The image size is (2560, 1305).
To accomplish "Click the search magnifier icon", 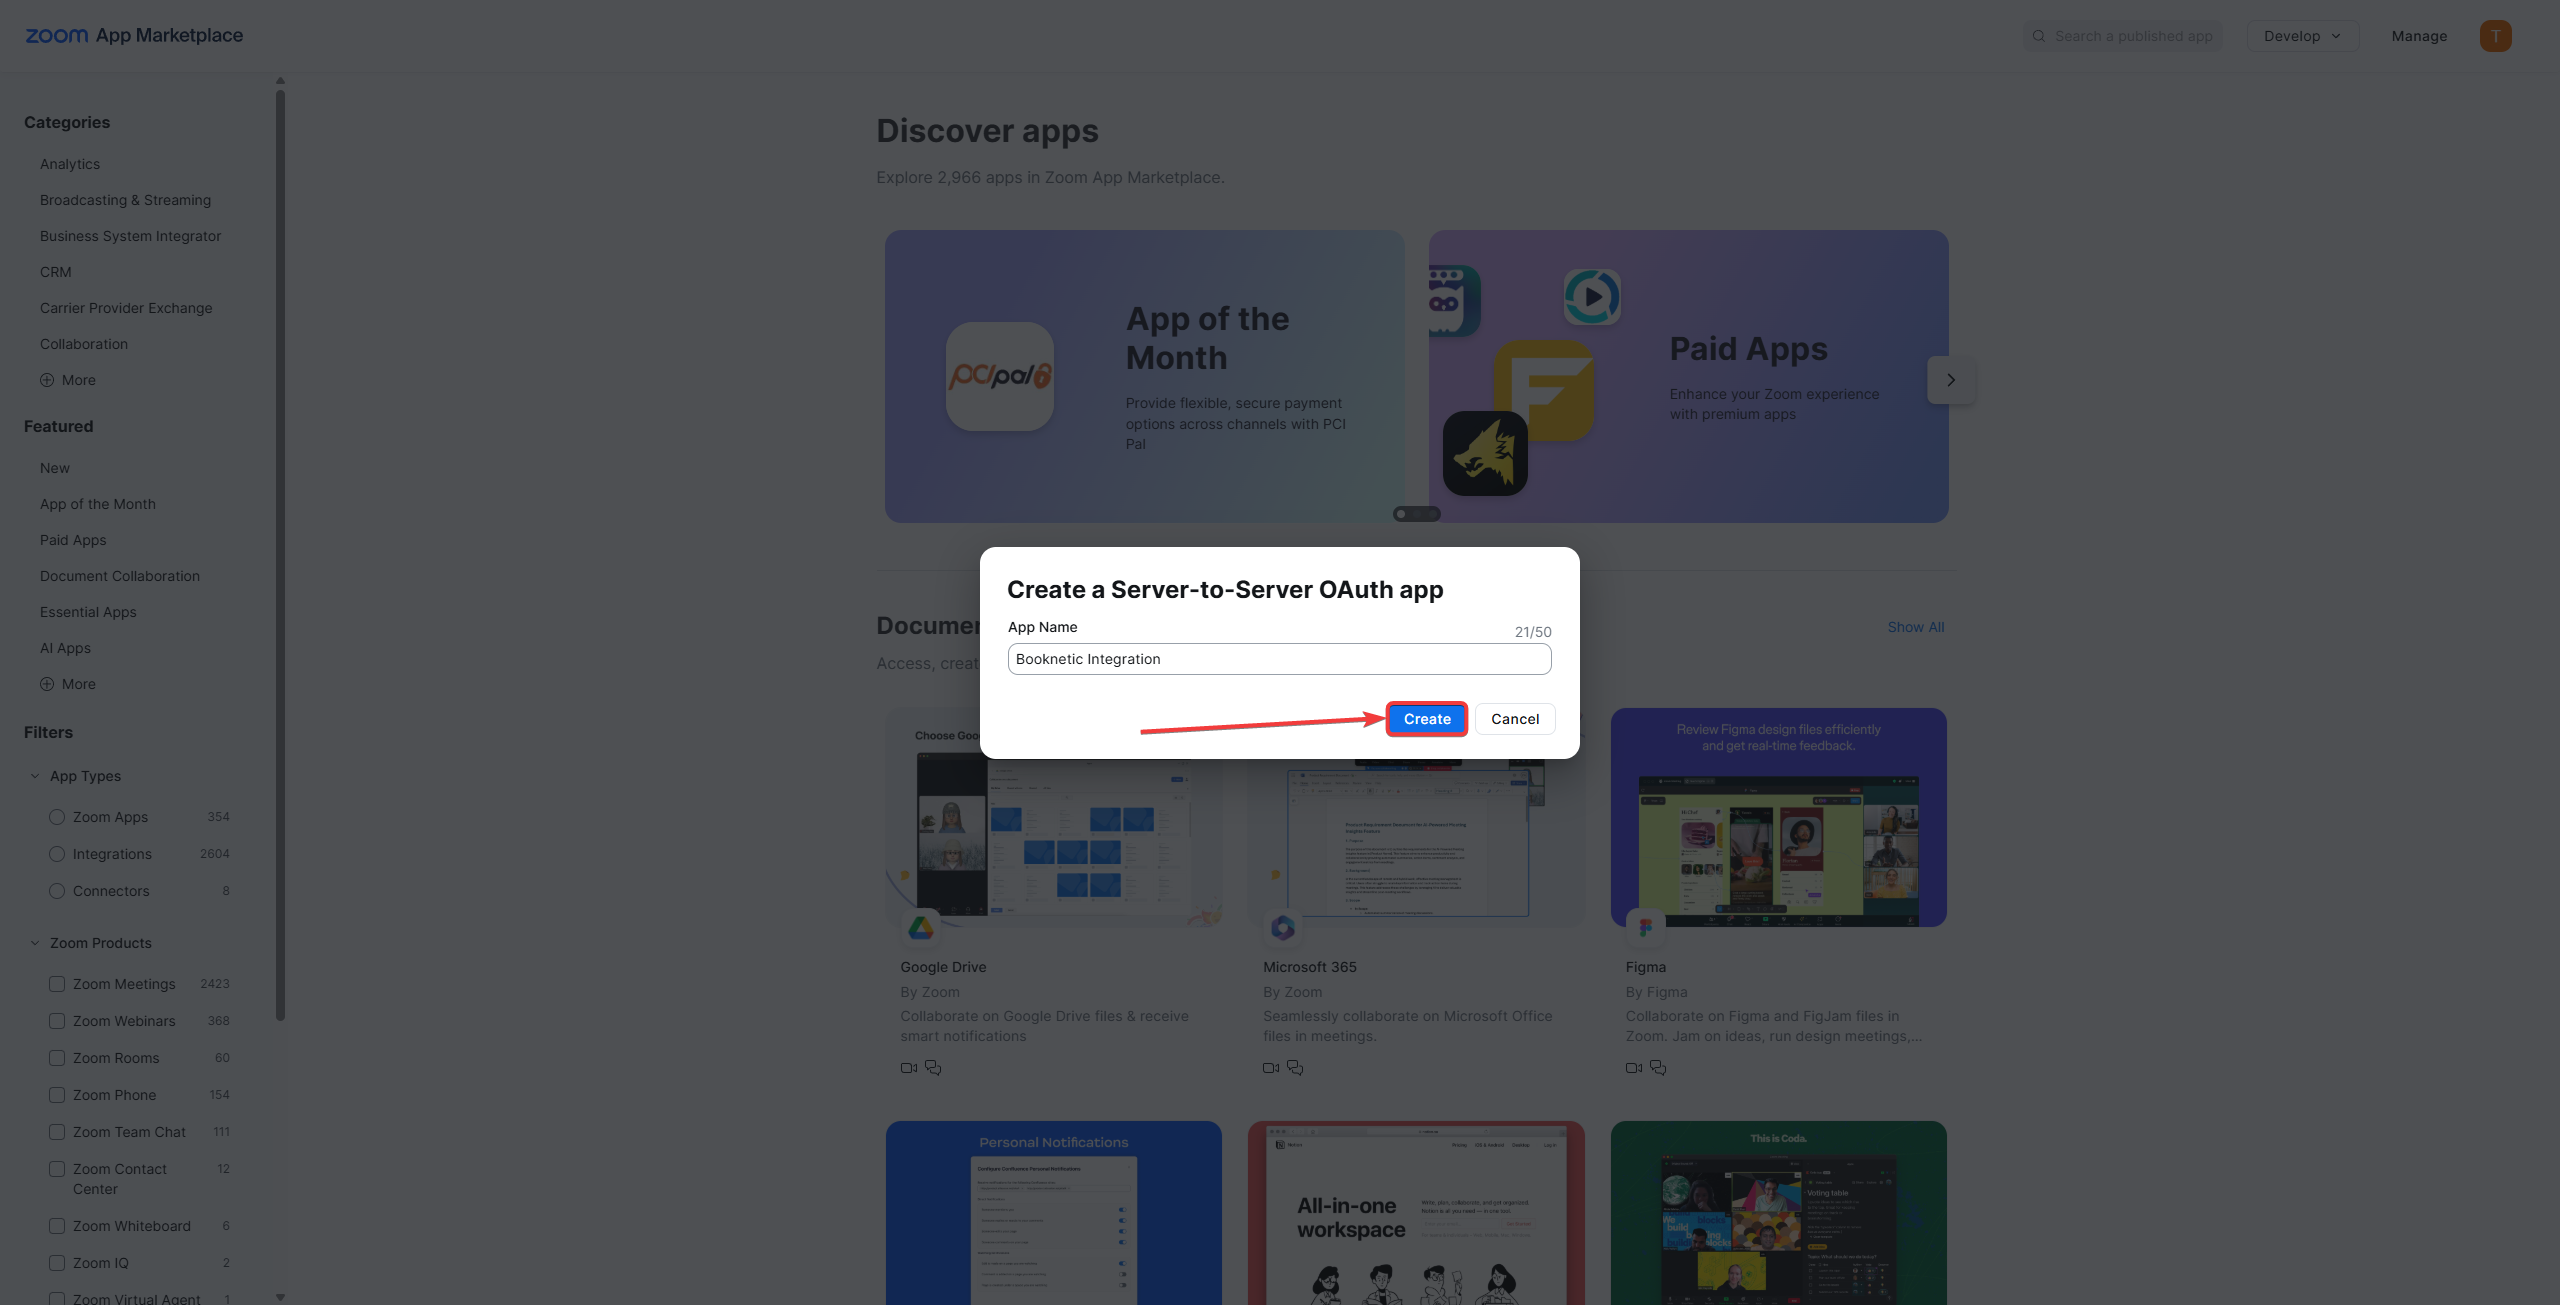I will click(2039, 36).
